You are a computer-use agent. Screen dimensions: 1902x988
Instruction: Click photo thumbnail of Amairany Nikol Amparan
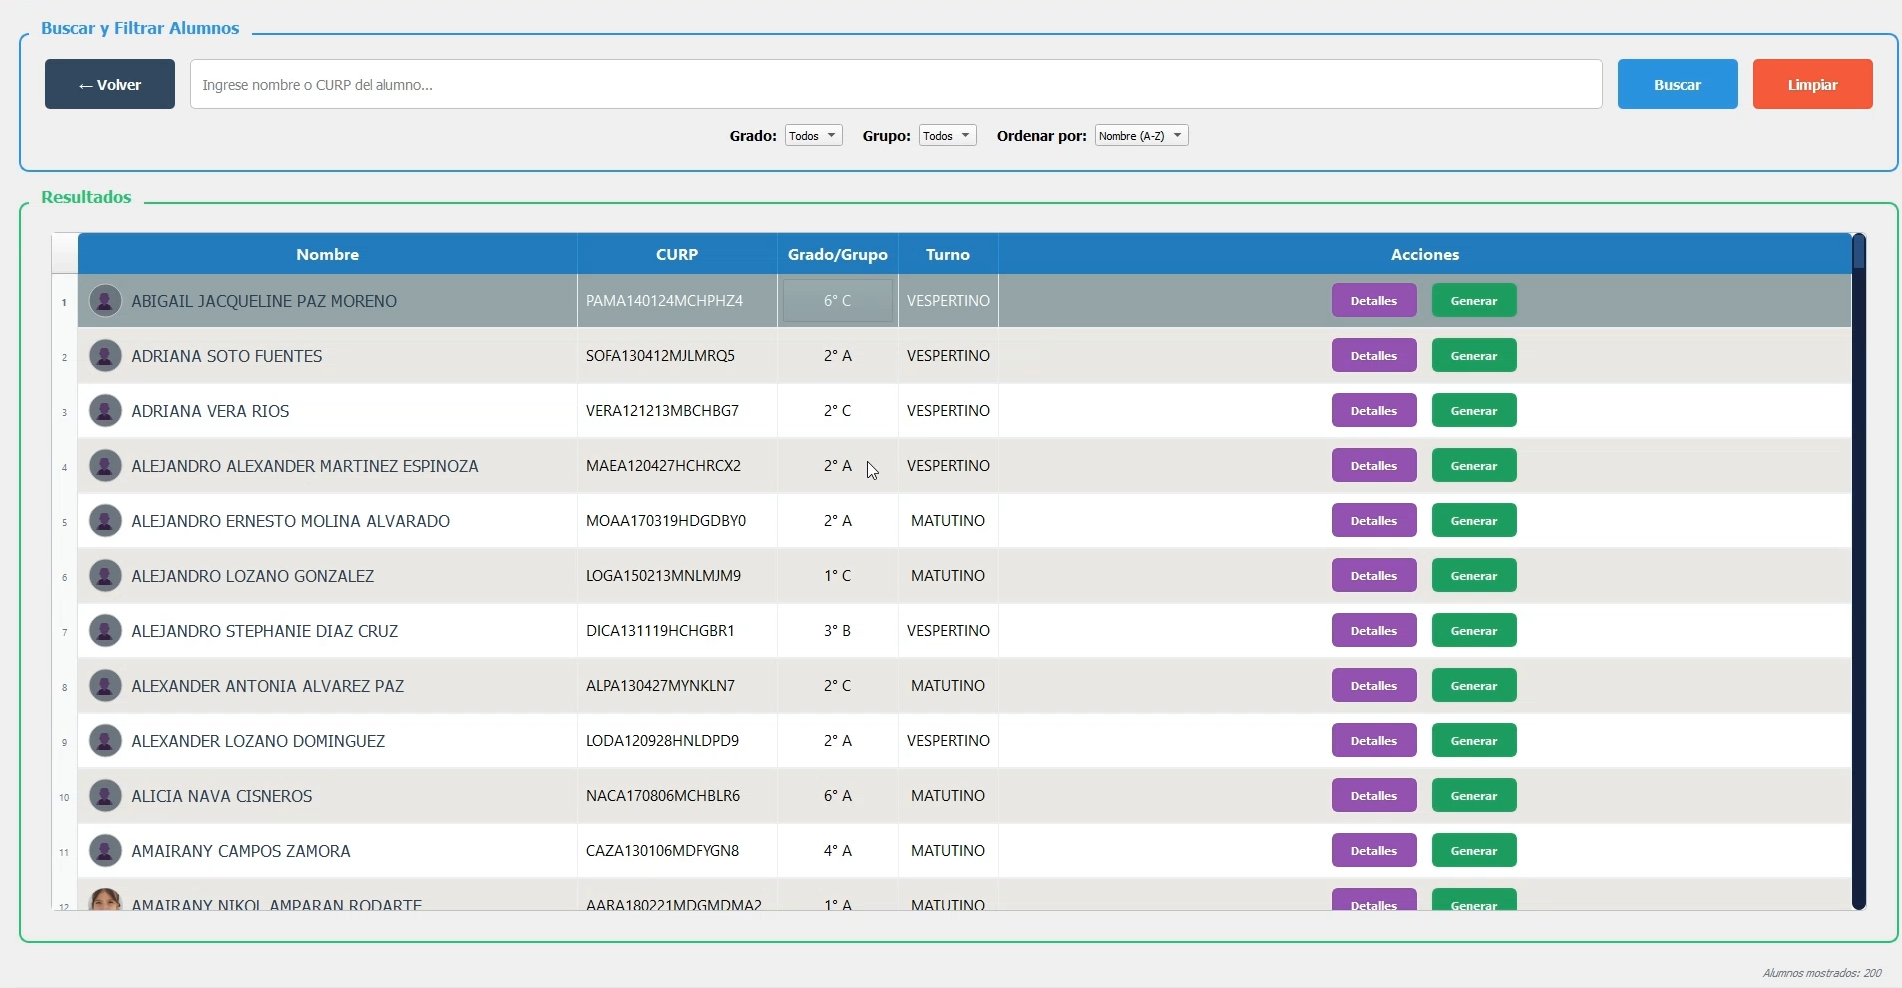(x=105, y=900)
